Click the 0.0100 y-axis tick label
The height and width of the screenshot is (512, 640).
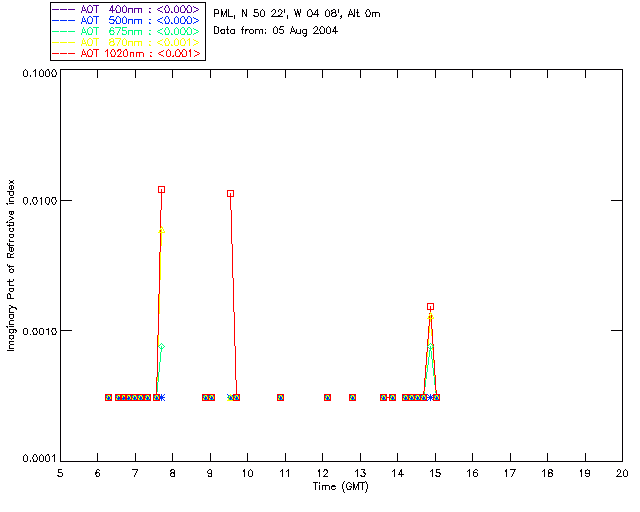click(39, 201)
